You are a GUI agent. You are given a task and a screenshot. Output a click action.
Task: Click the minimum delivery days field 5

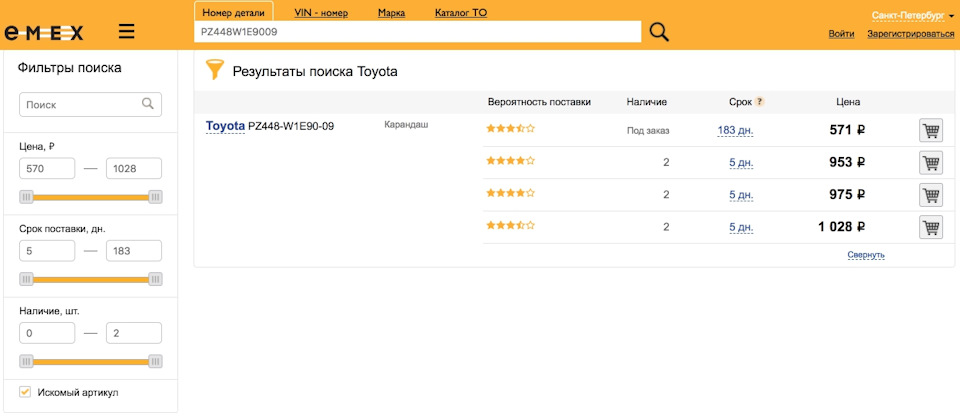[x=47, y=251]
